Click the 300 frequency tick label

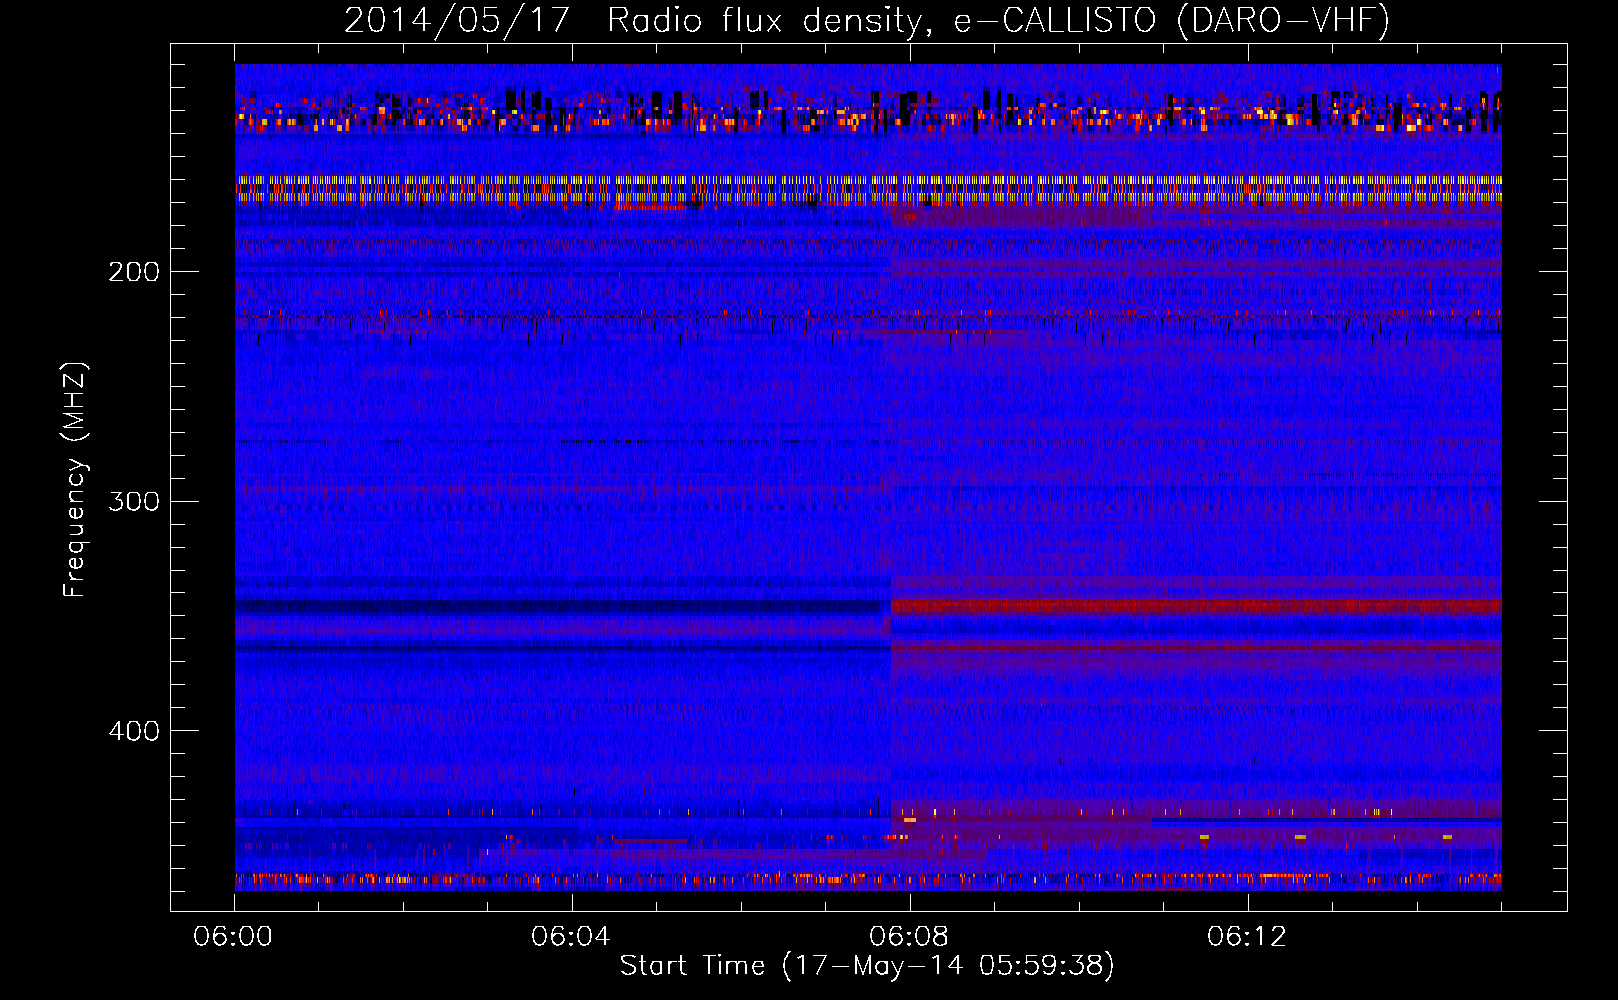coord(134,501)
